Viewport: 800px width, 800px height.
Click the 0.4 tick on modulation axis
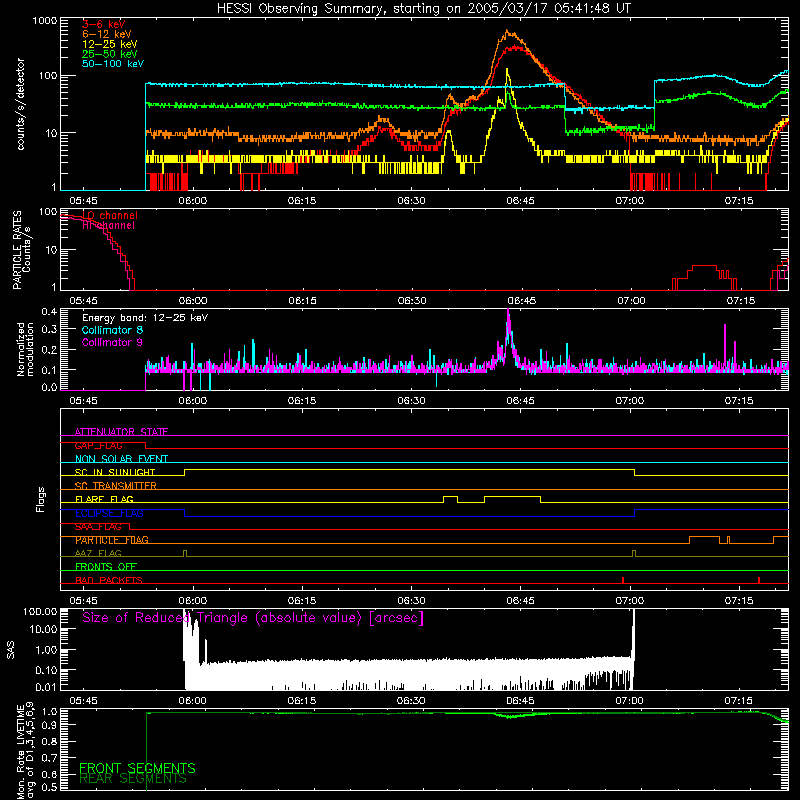tap(49, 312)
